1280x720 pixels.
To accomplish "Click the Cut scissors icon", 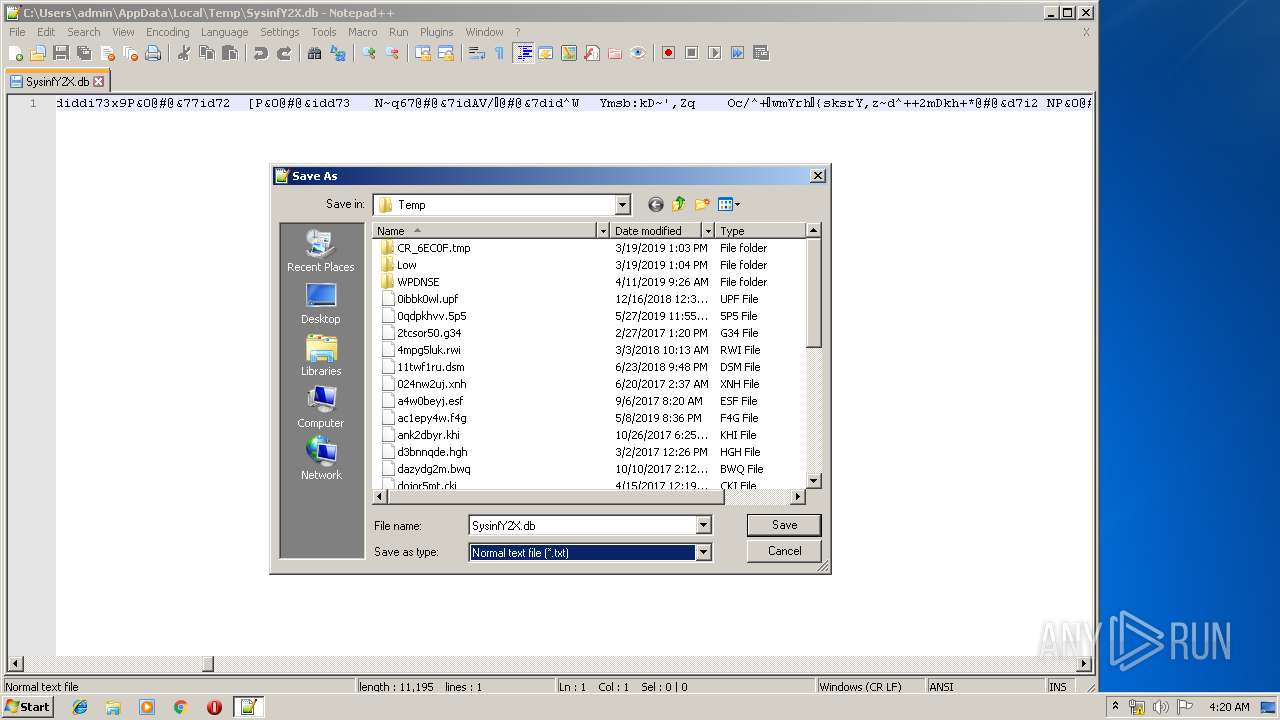I will pos(184,53).
